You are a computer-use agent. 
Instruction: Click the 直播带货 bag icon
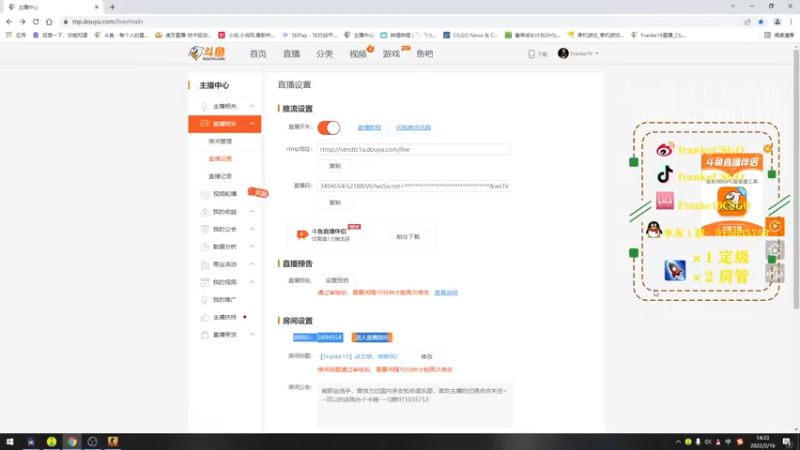pyautogui.click(x=205, y=335)
